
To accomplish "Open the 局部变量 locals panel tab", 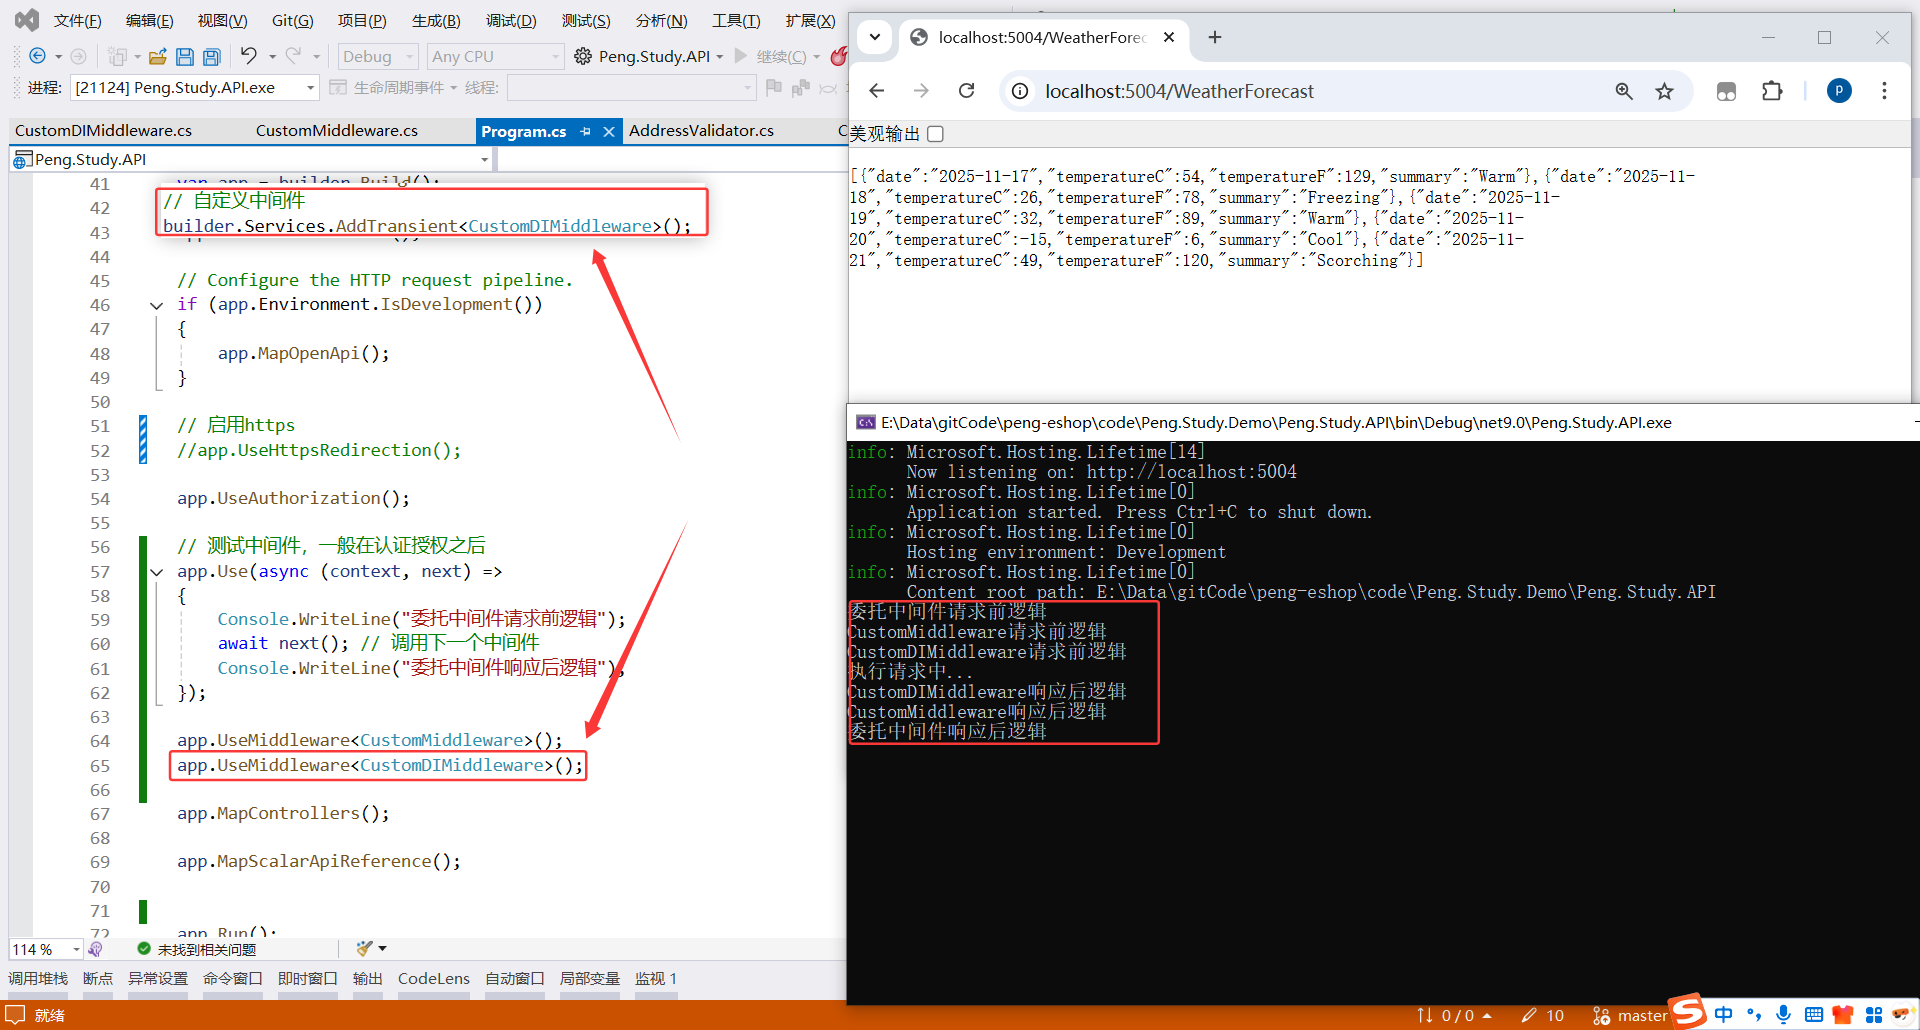I will [590, 978].
